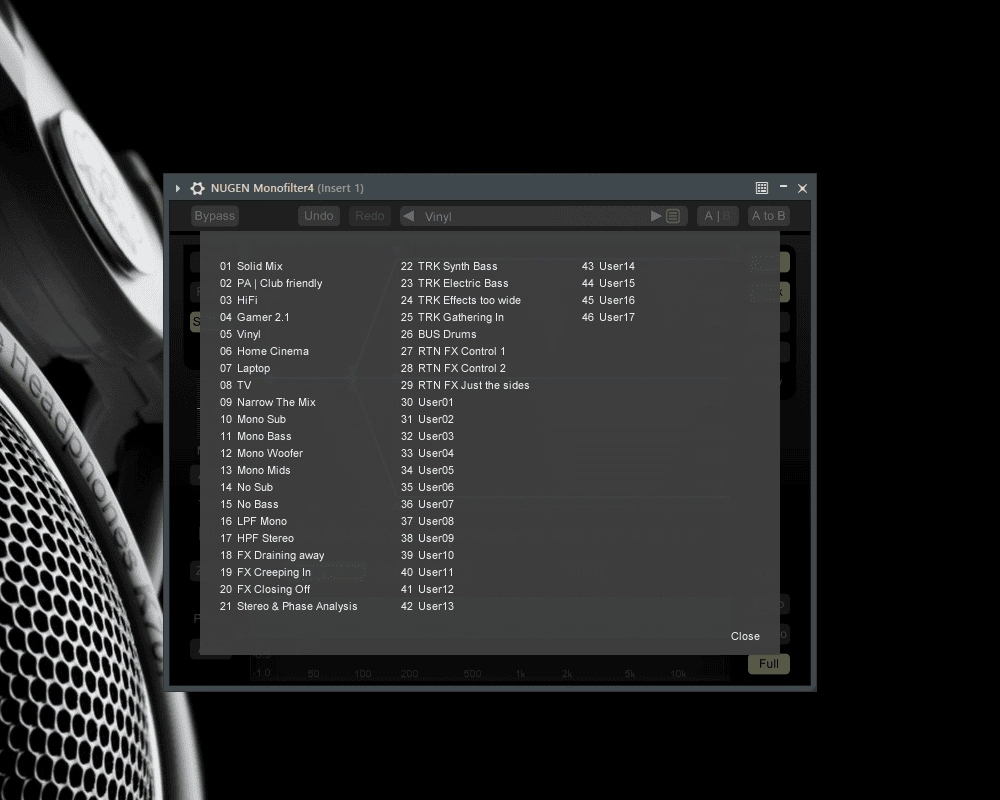
Task: Pick 26 BUS Drums preset
Action: [x=438, y=334]
